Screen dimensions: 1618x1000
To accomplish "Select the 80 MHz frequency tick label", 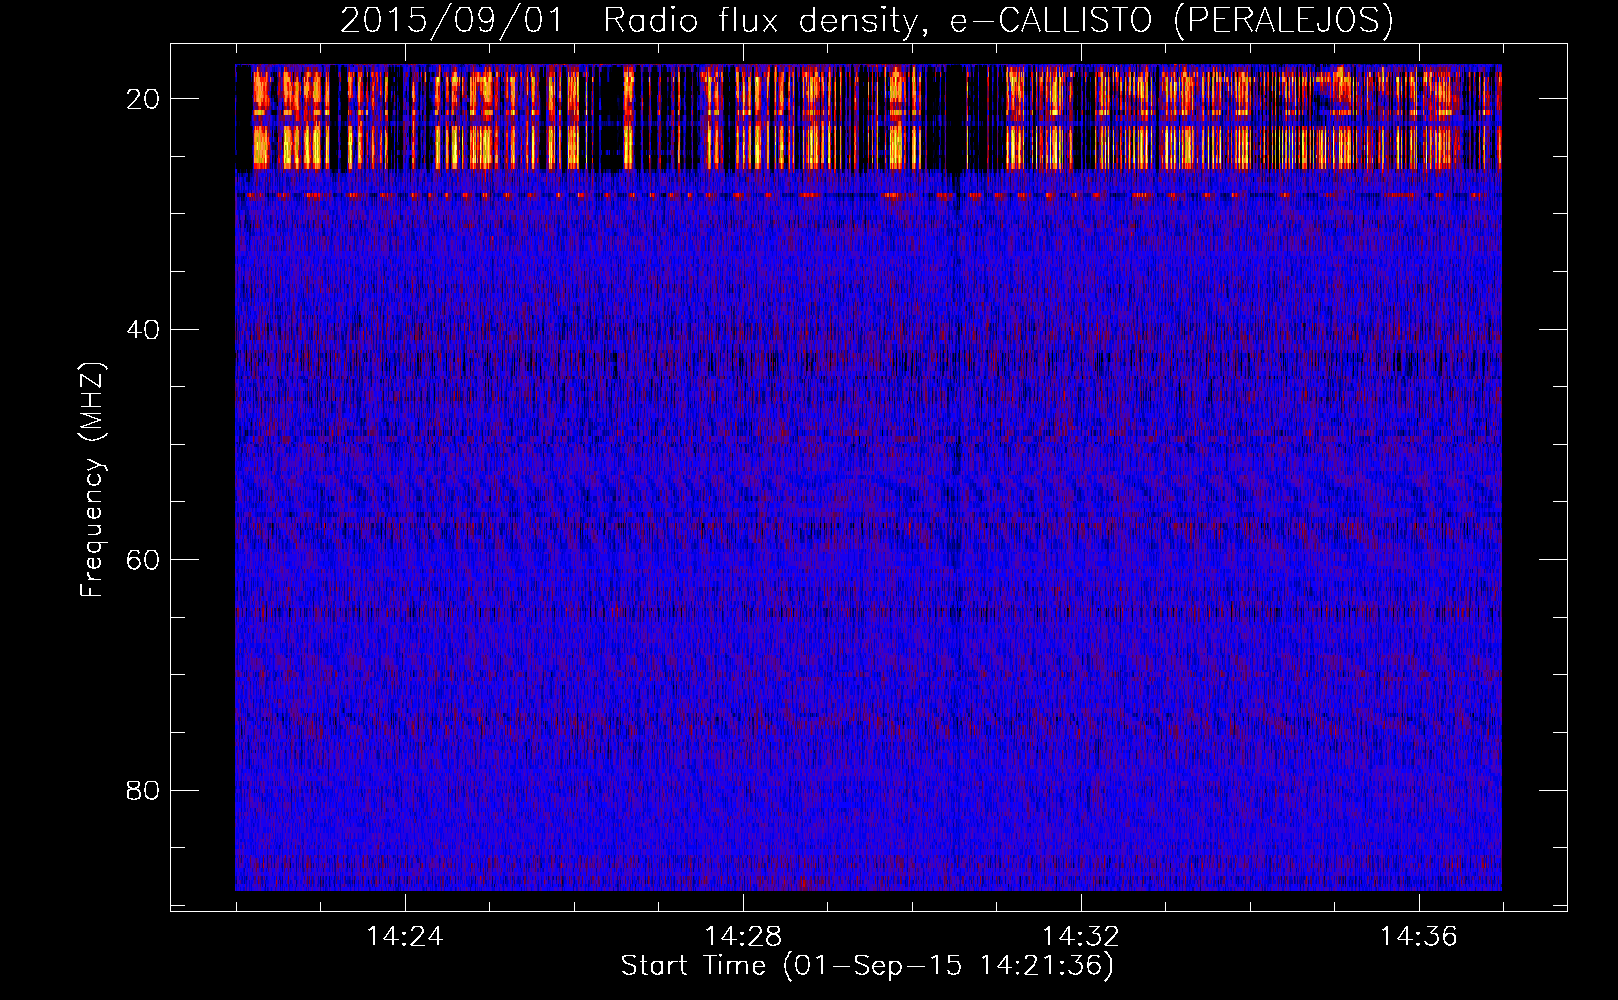I will click(x=144, y=791).
